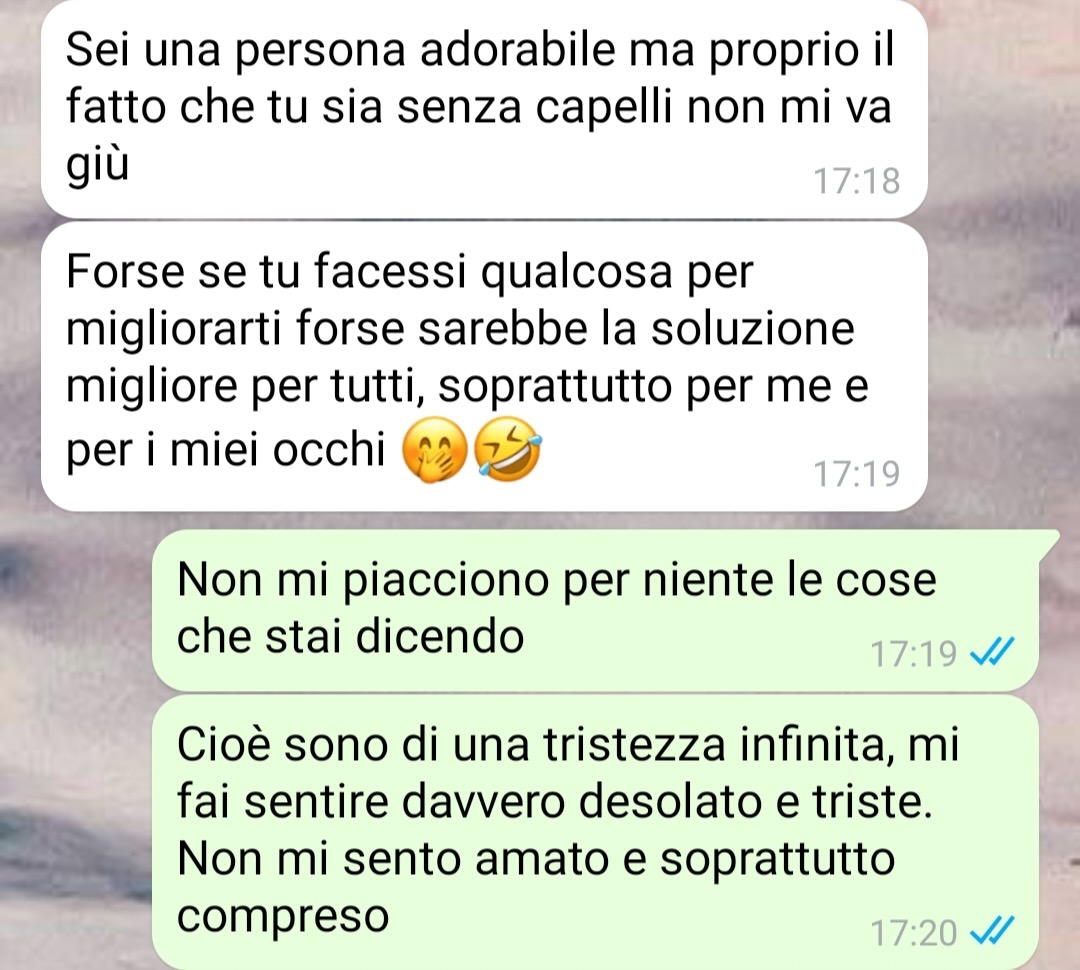Select the "Sei una persona adorabile" message bubble

[484, 109]
